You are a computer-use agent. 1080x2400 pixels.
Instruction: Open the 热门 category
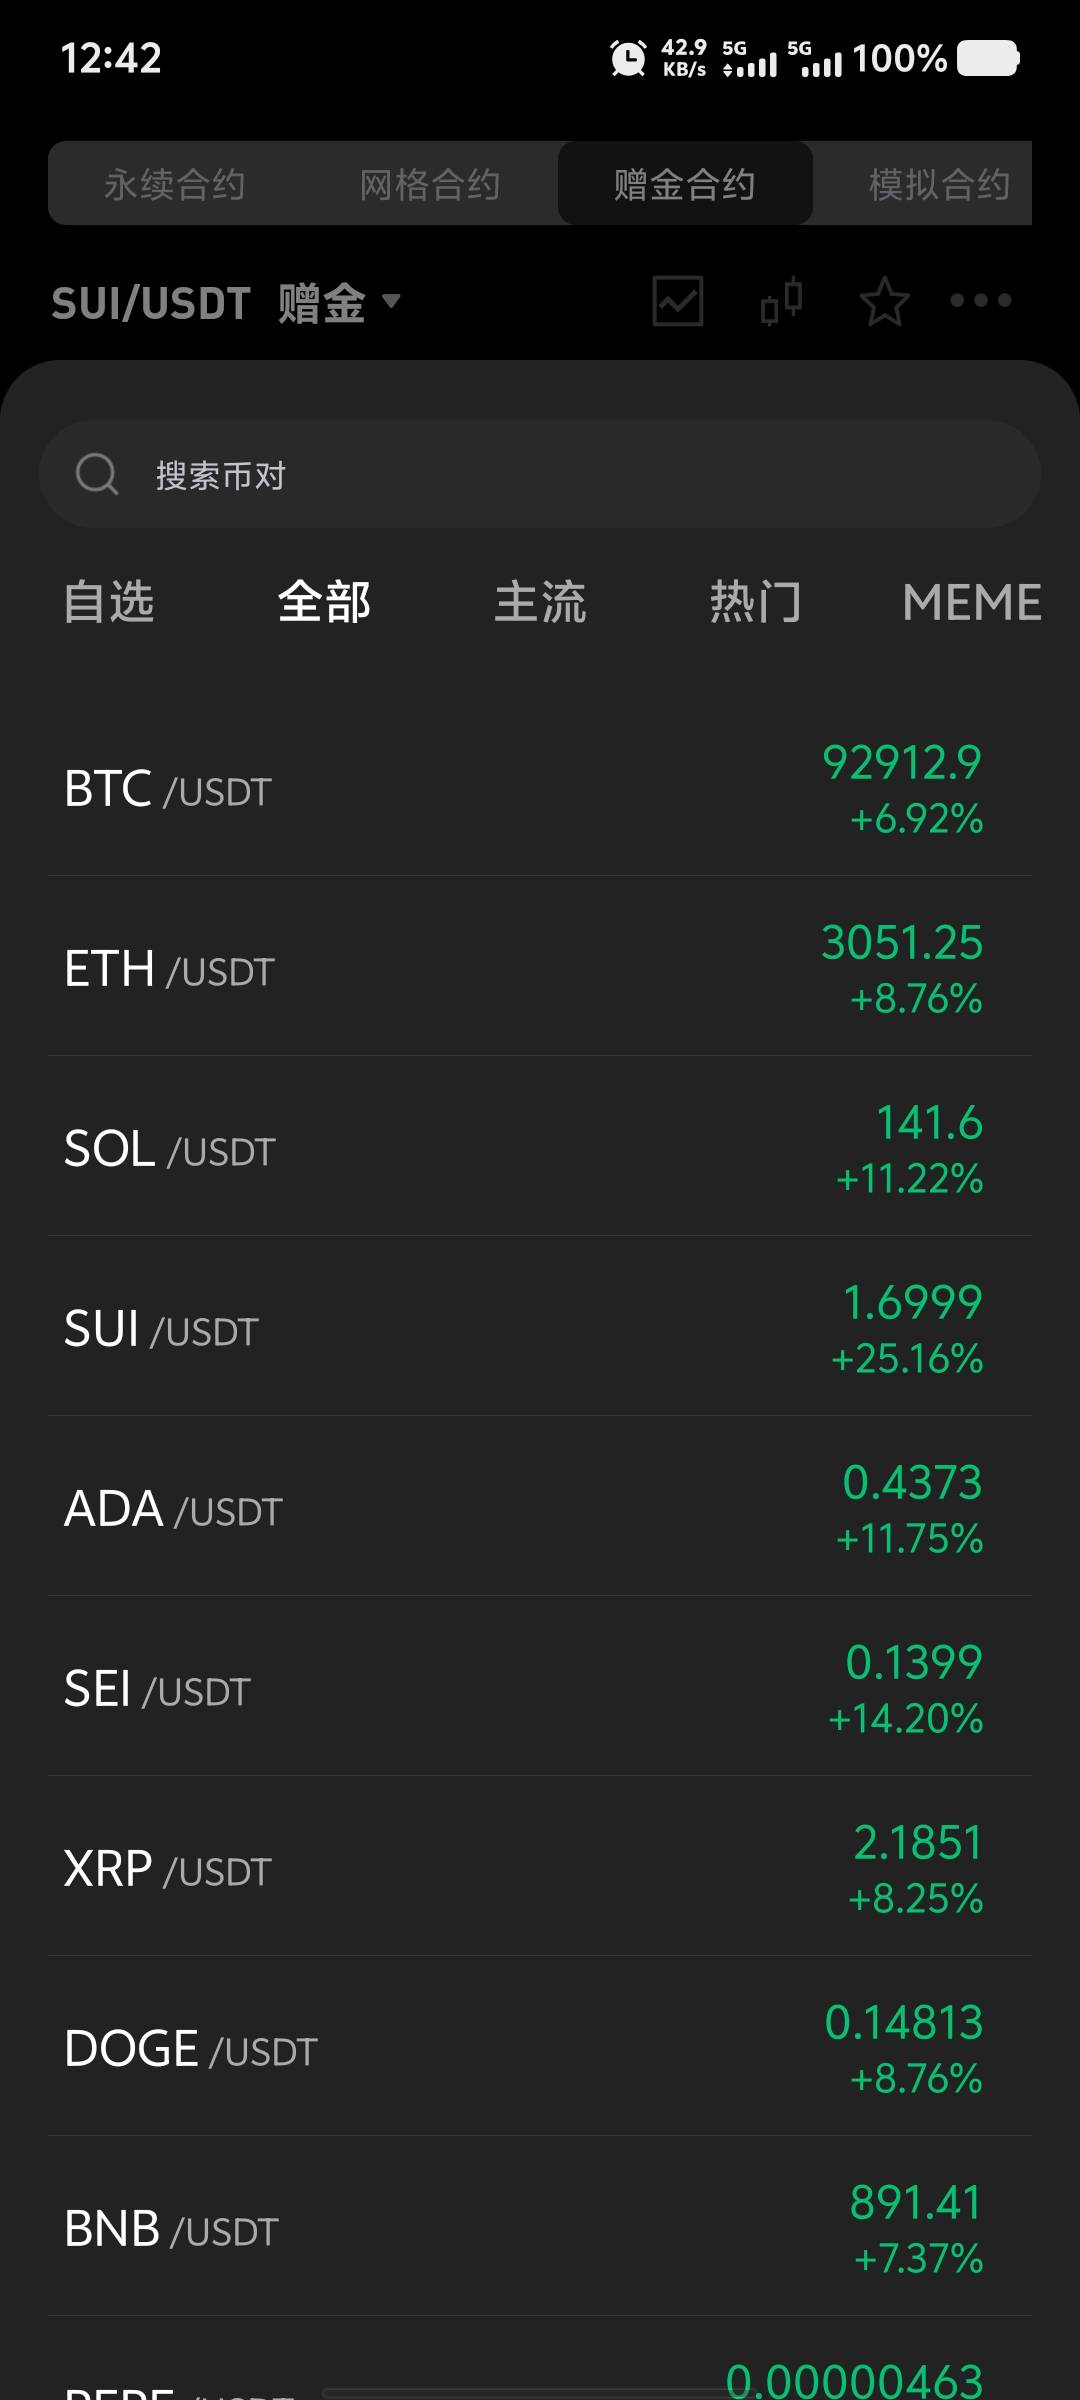755,602
